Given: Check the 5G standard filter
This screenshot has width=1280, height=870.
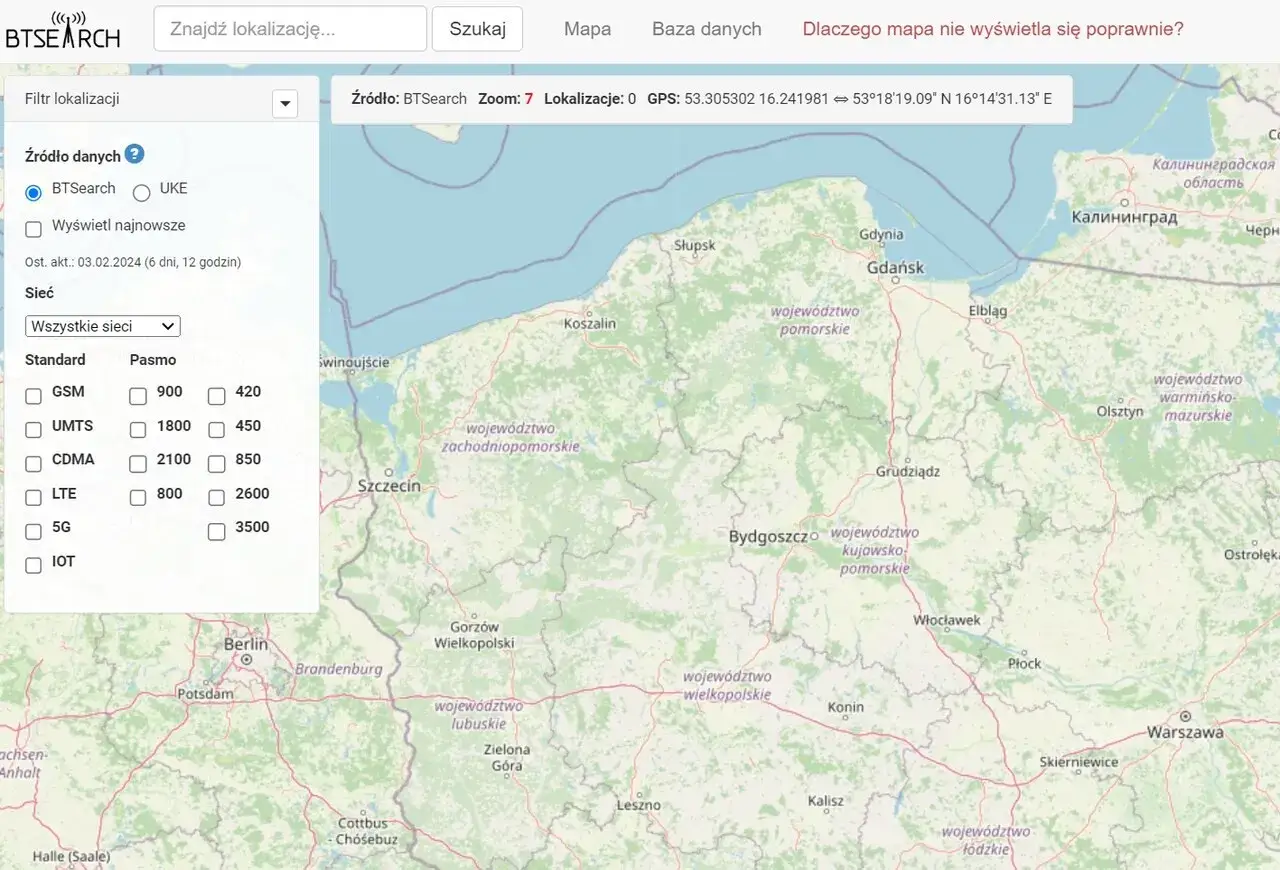Looking at the screenshot, I should (x=33, y=532).
